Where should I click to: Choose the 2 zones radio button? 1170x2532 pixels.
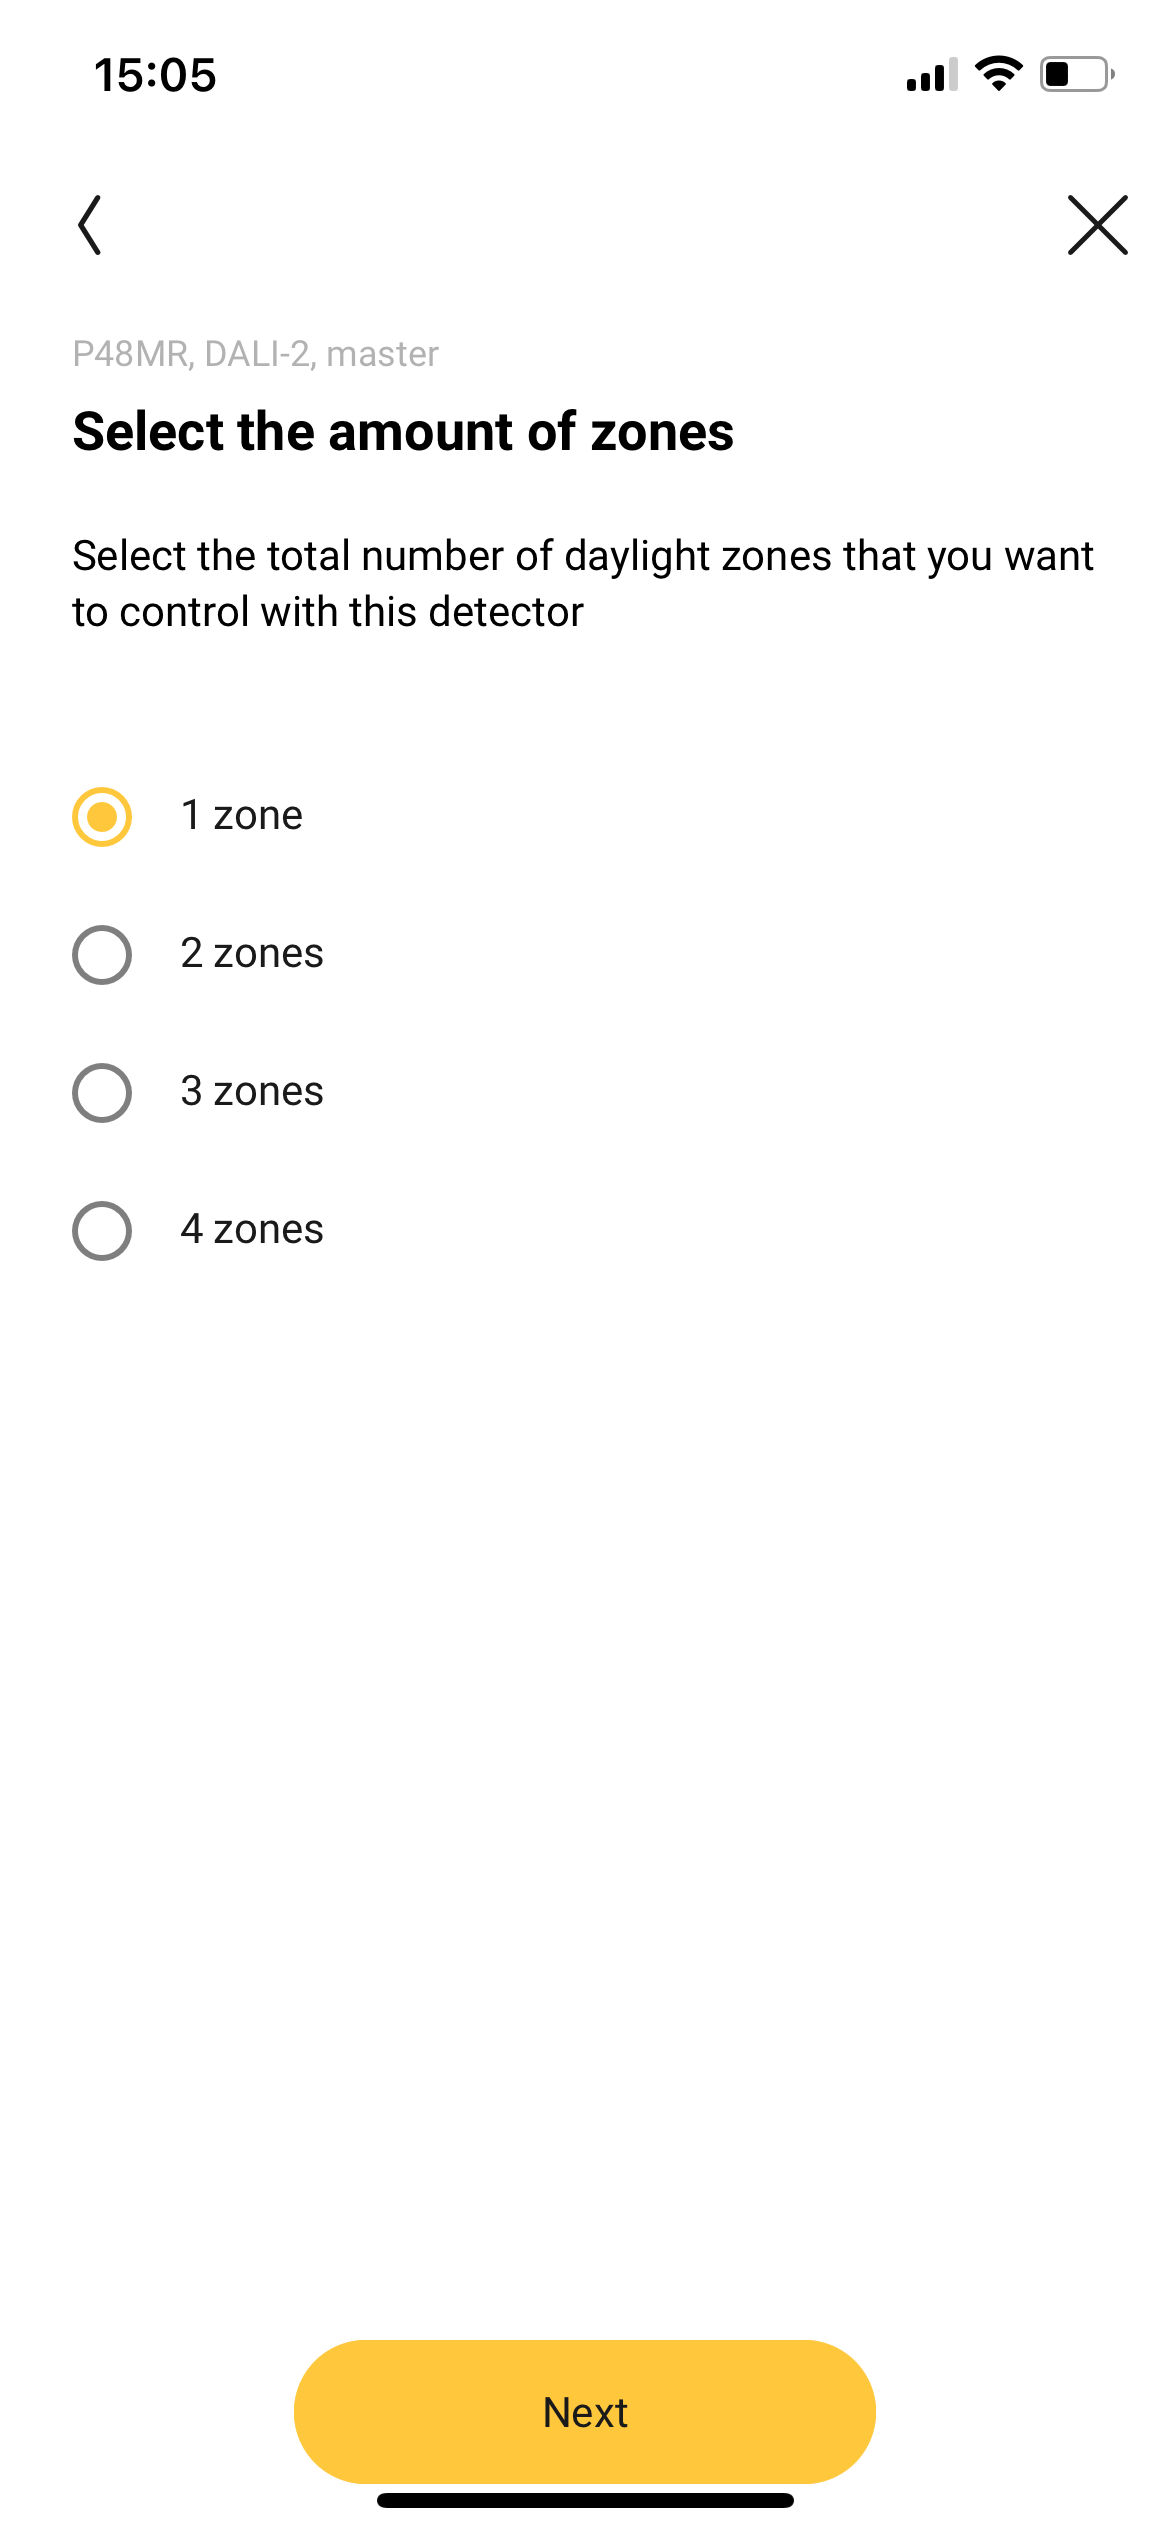pos(102,955)
